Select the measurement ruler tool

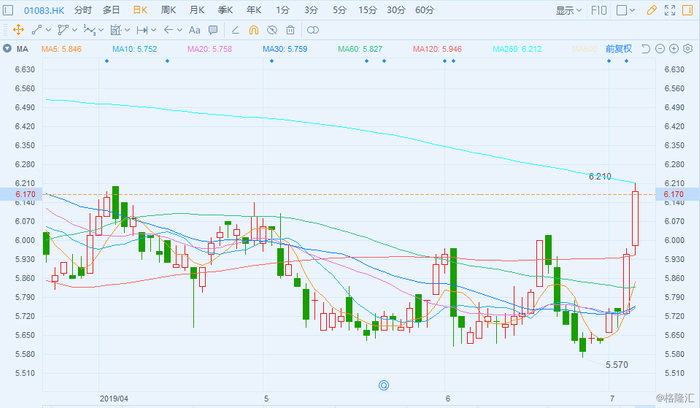tap(116, 30)
